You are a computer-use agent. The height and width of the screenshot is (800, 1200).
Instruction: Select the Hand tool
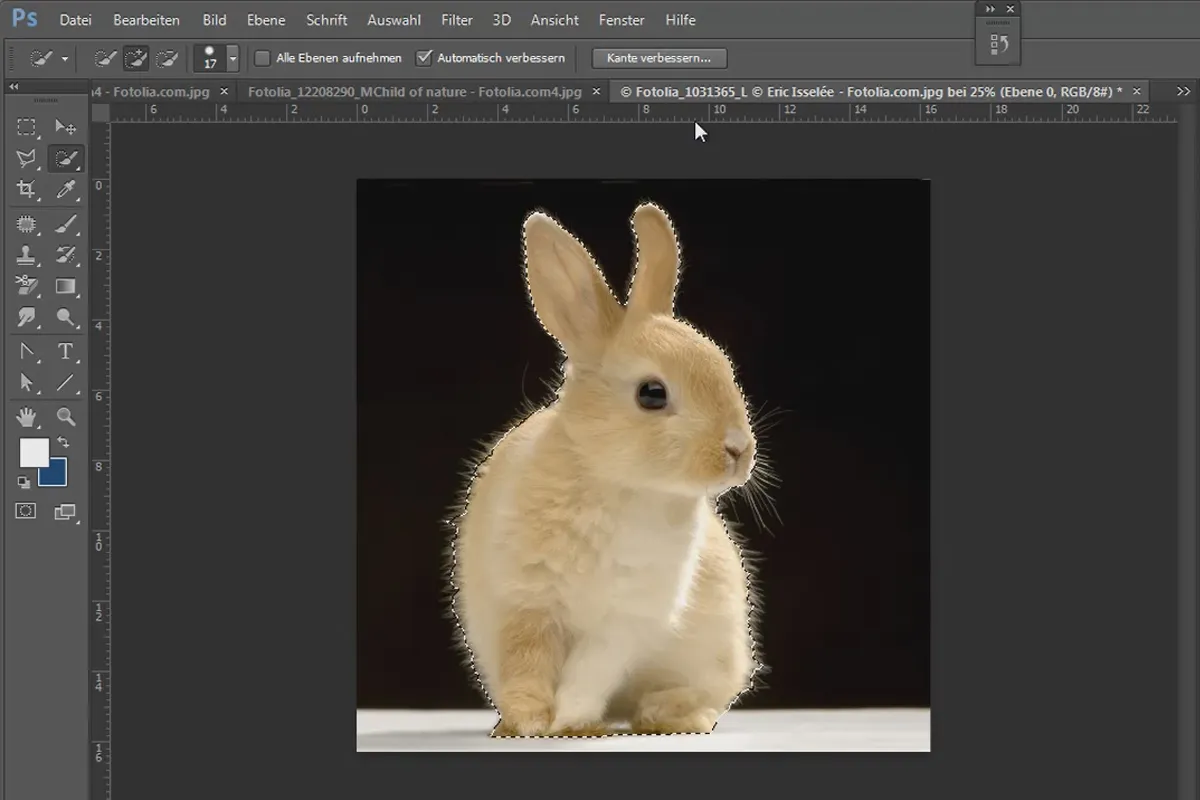(x=27, y=416)
